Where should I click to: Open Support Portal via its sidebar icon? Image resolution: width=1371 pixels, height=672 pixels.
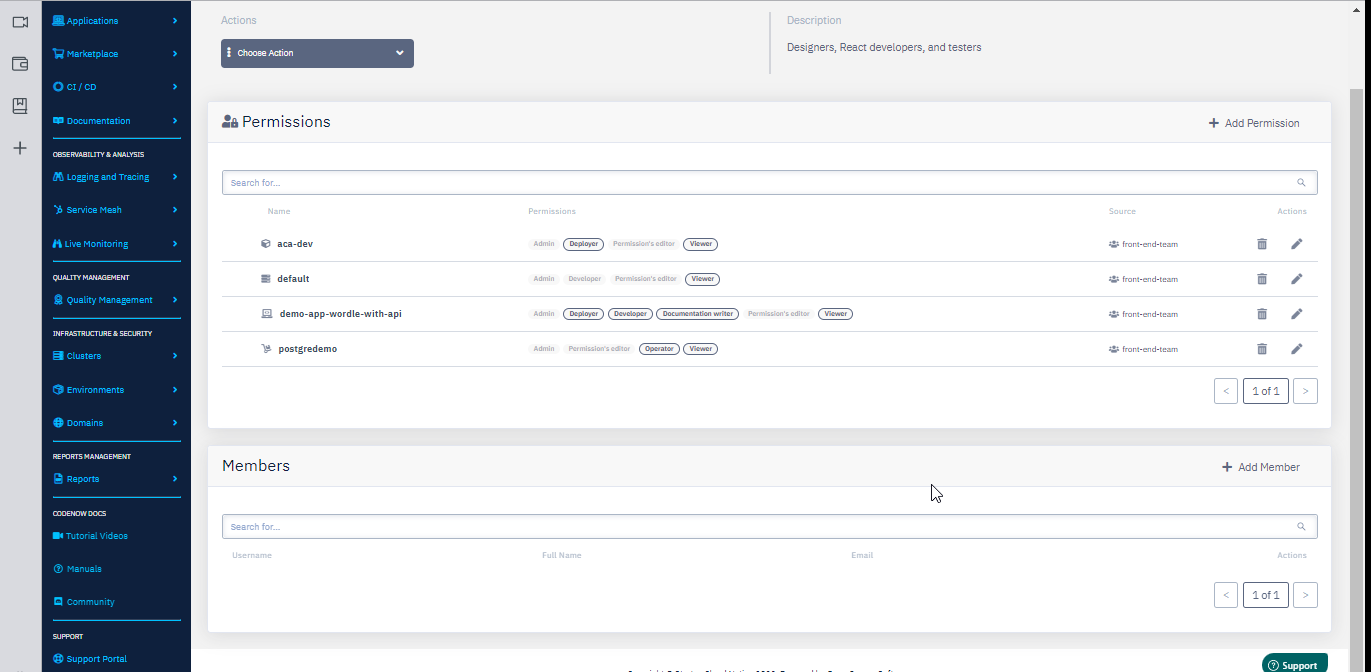58,659
